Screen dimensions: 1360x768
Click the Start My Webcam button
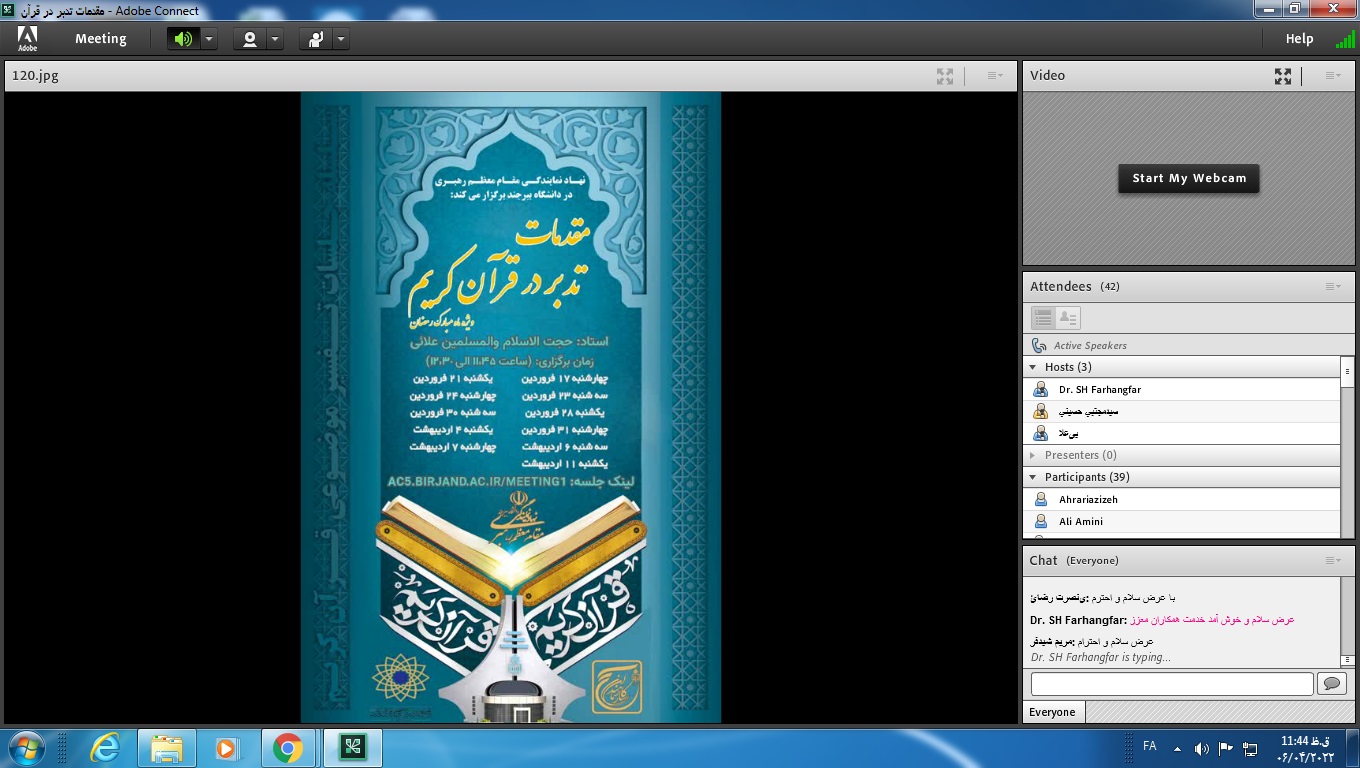1188,178
